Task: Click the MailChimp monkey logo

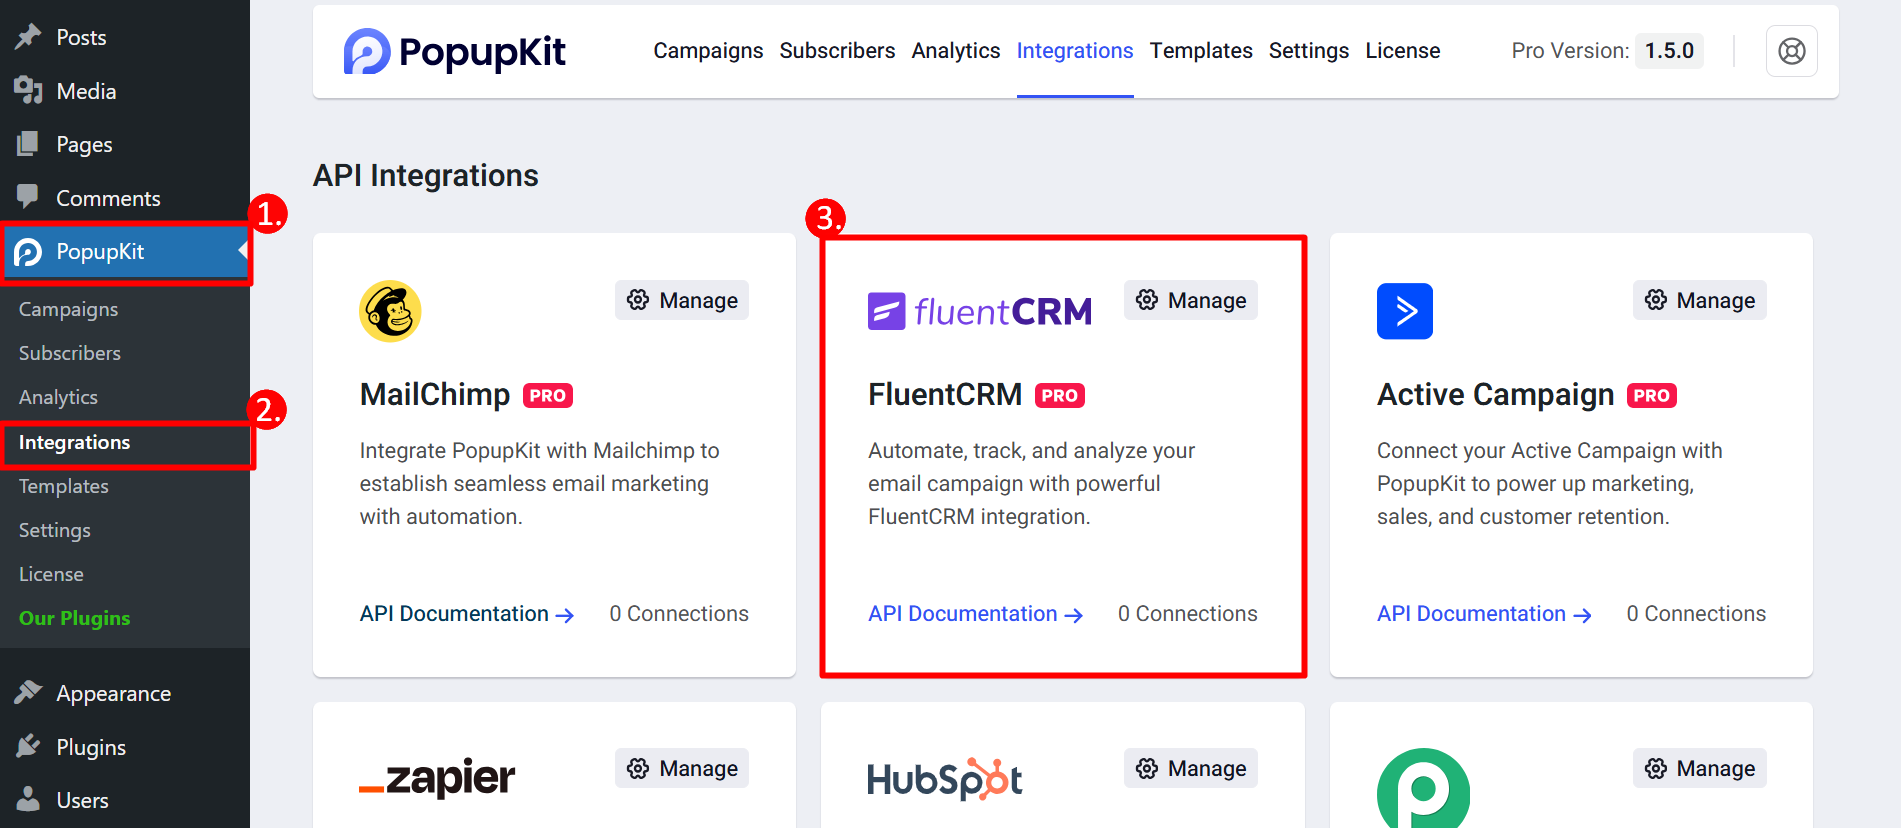Action: point(390,311)
